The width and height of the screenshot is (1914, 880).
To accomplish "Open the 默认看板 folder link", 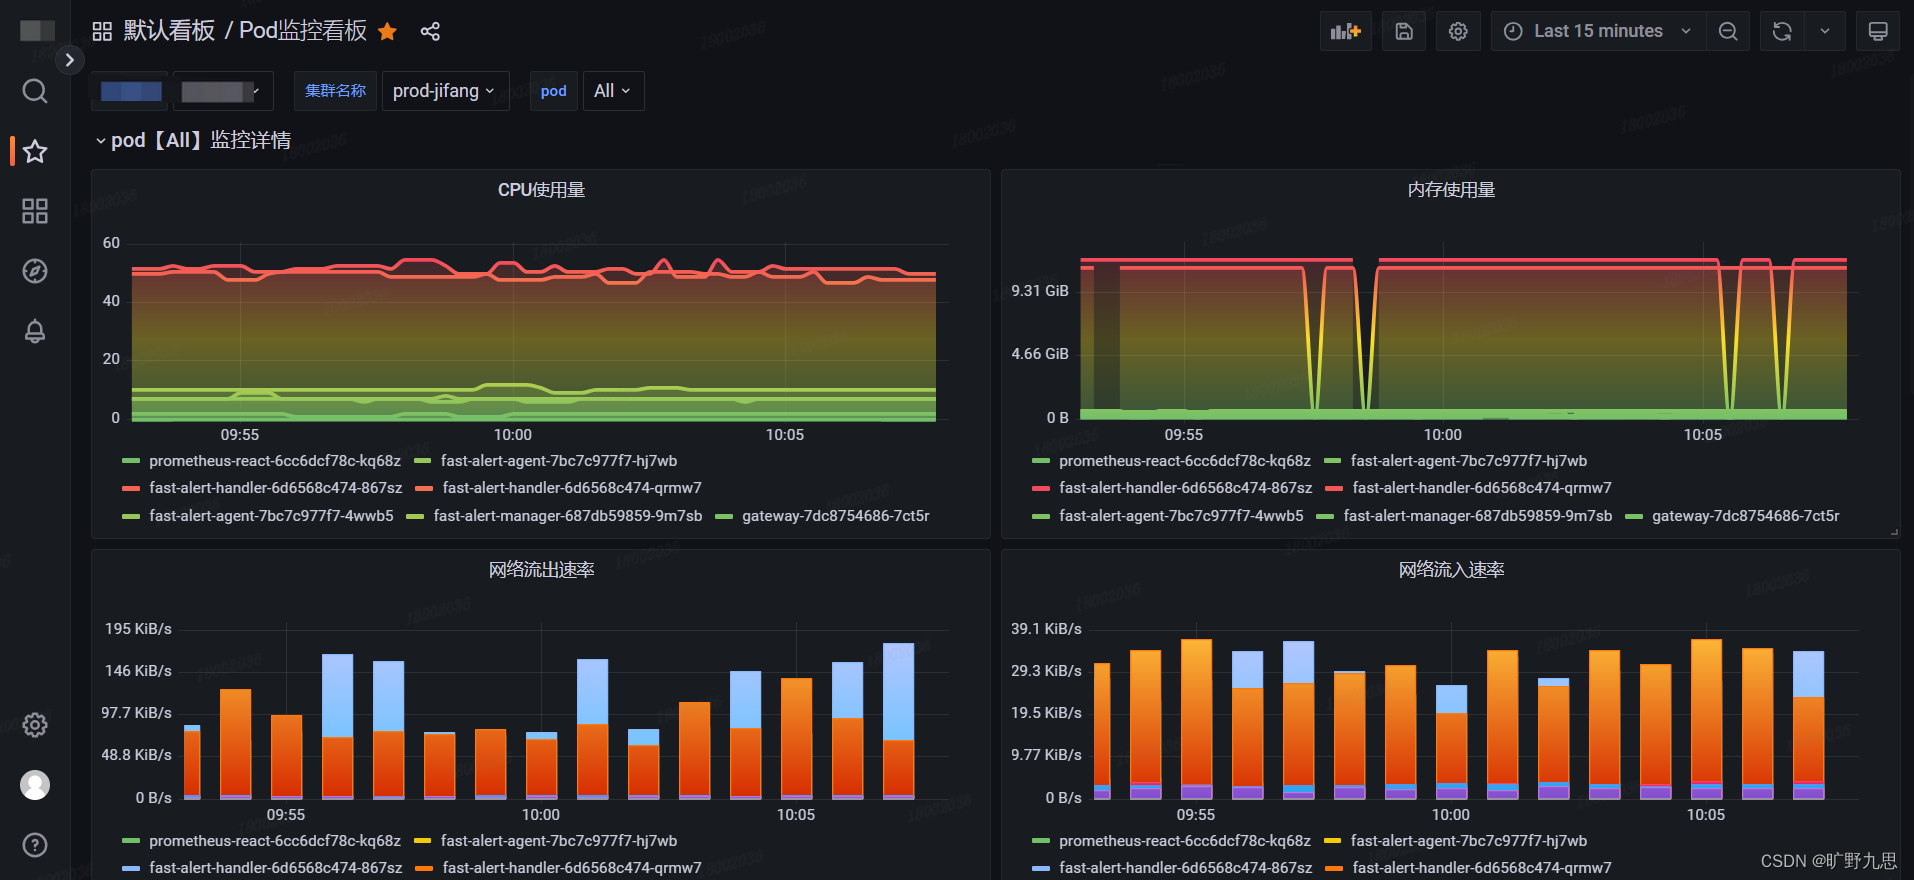I will click(x=169, y=31).
